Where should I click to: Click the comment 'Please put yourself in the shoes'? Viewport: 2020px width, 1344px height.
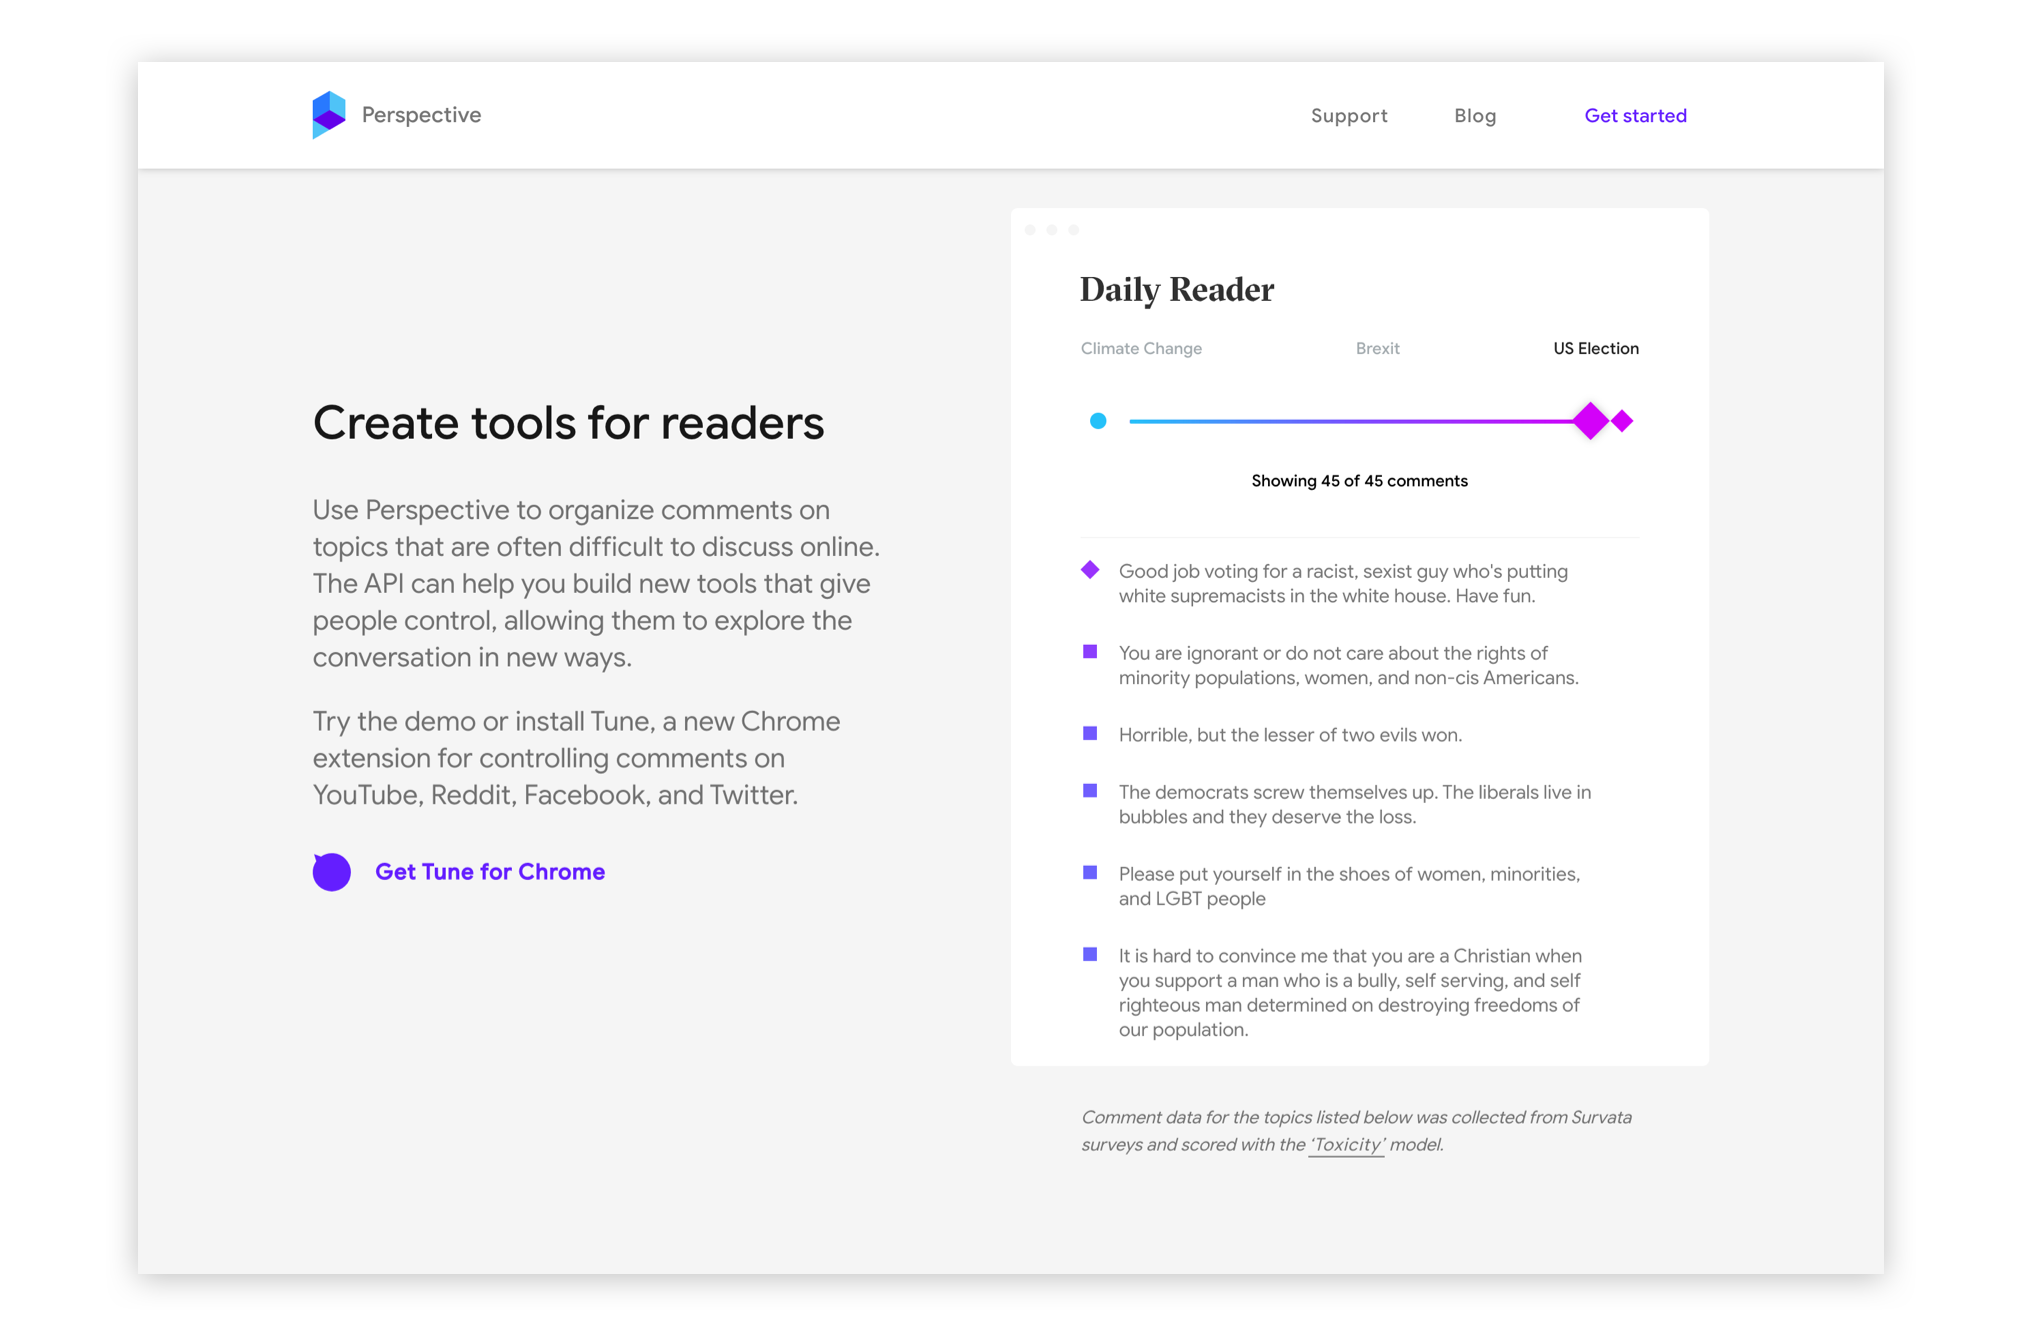click(1349, 887)
